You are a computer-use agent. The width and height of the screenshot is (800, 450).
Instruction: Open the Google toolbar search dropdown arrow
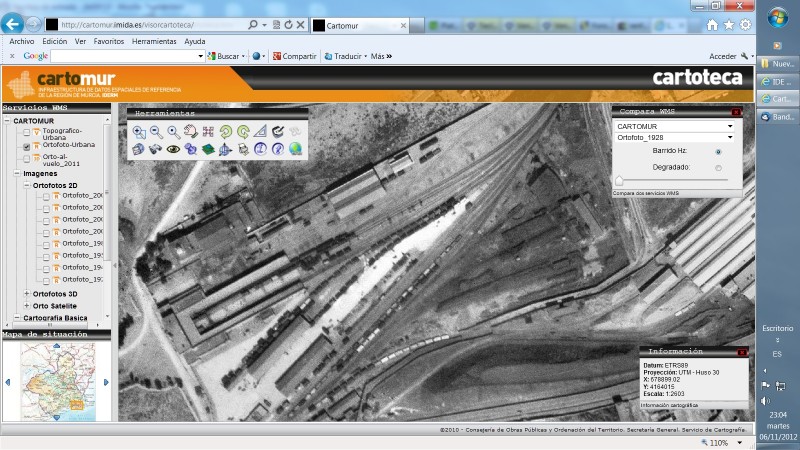(201, 56)
